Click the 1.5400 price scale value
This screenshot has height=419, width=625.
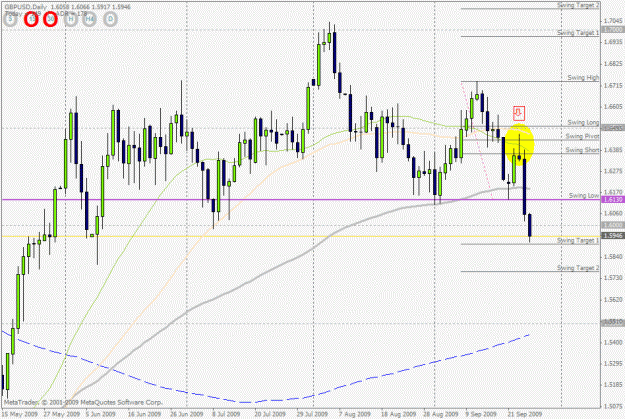(x=613, y=342)
